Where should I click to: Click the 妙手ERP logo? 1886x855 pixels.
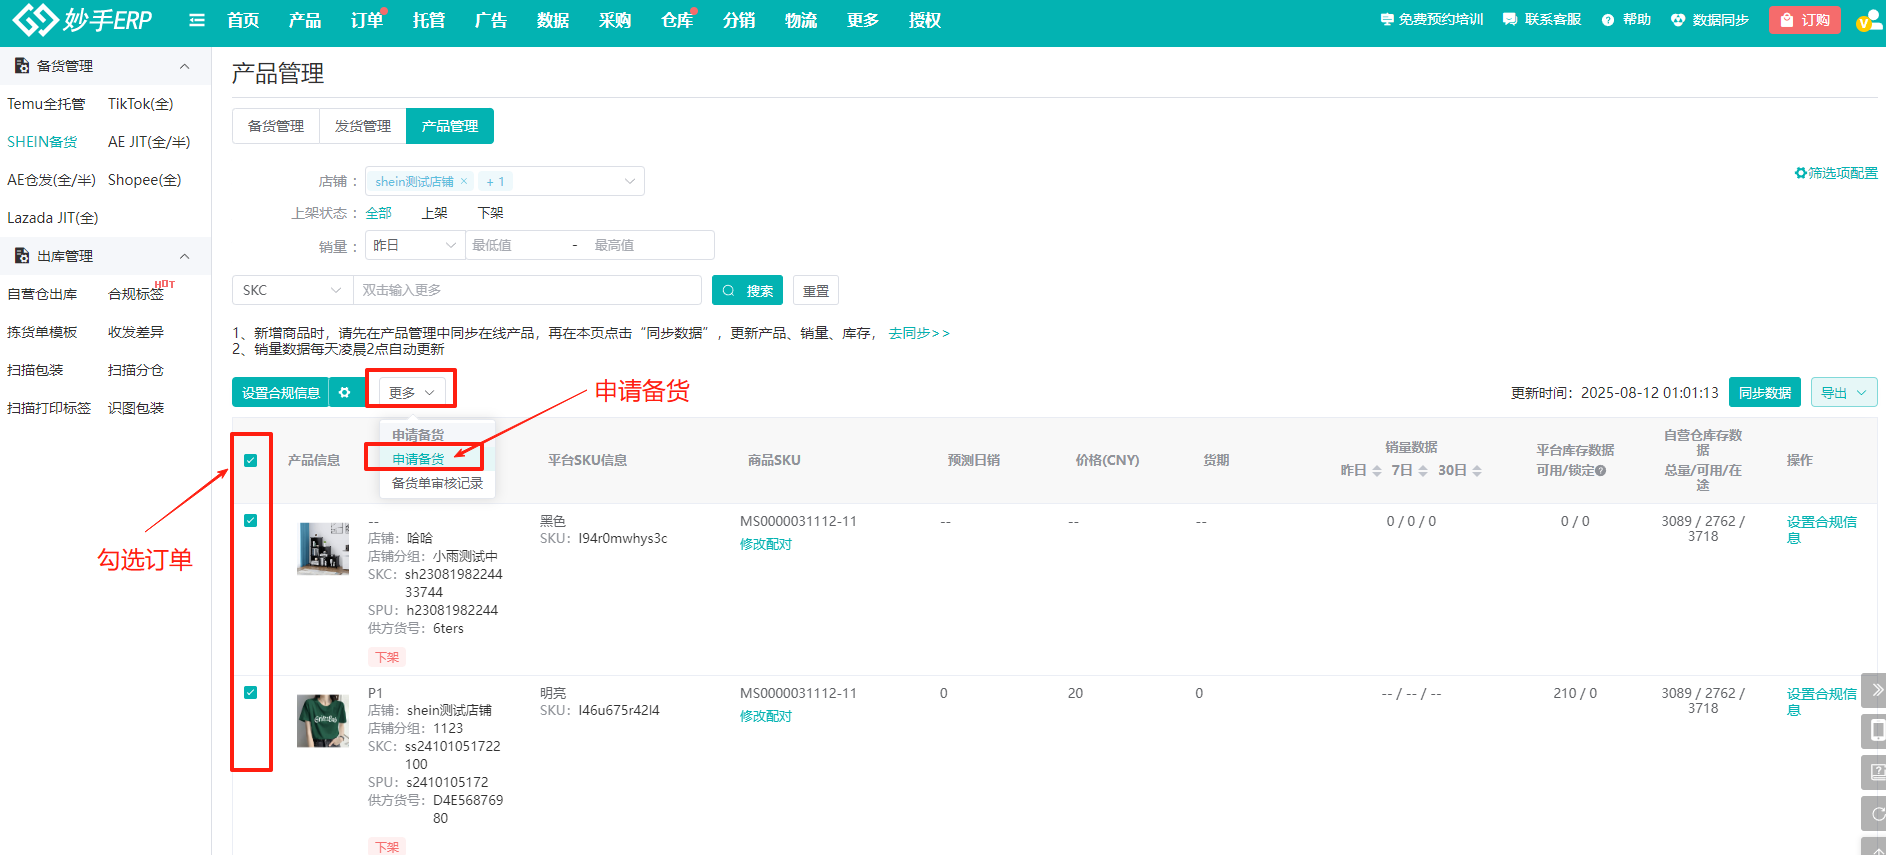click(x=82, y=19)
